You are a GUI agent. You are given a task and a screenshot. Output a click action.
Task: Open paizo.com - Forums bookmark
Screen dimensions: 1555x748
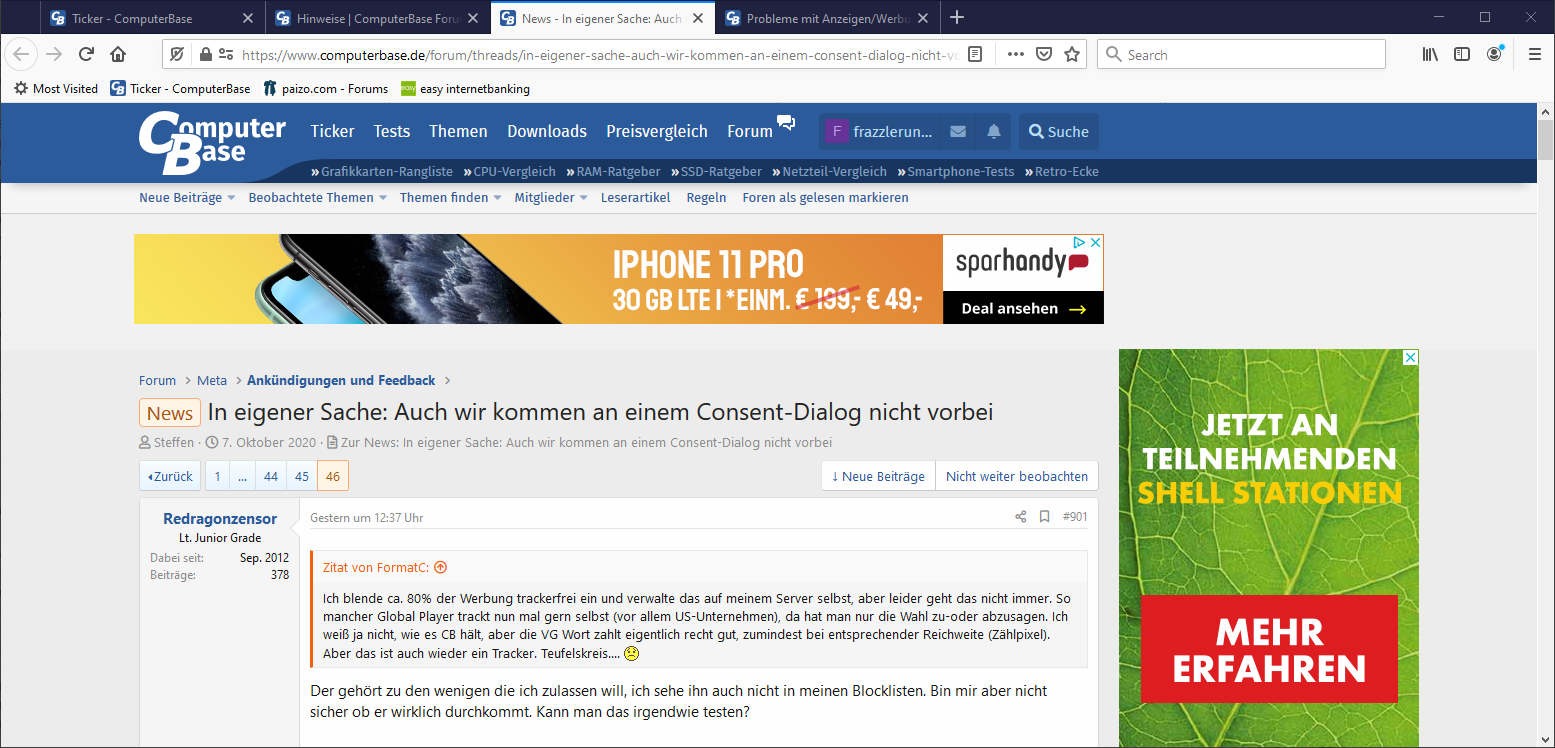pos(326,89)
